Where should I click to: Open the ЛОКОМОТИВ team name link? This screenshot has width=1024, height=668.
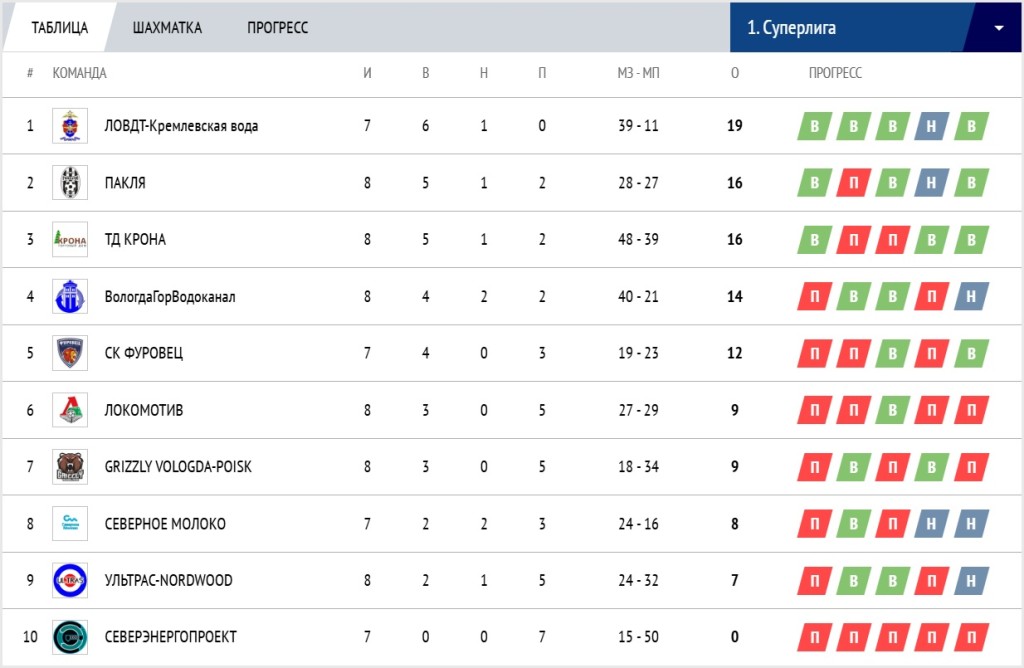click(x=144, y=410)
